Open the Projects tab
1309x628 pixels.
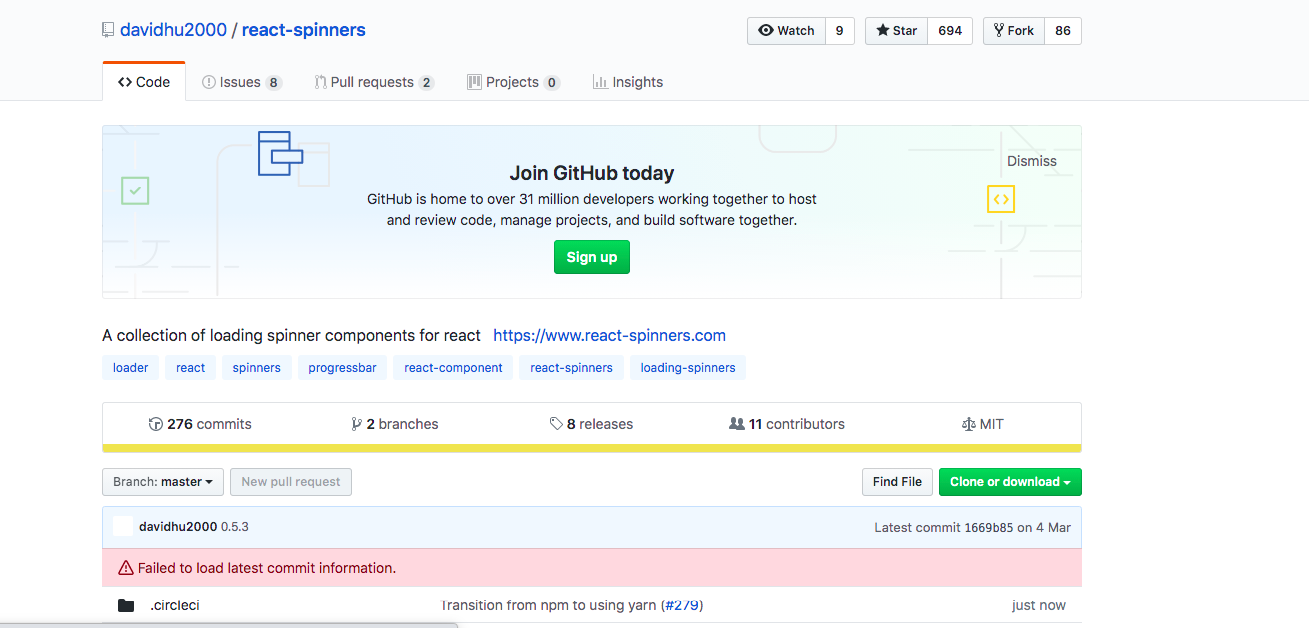[x=514, y=82]
